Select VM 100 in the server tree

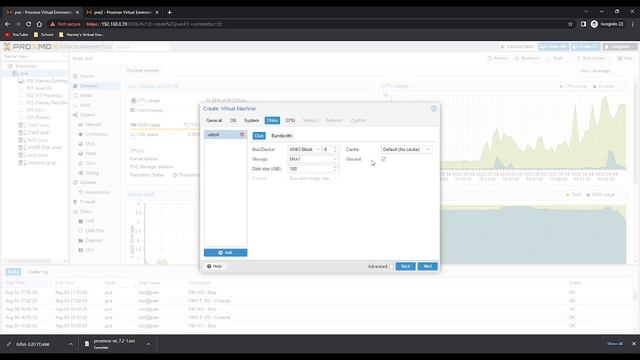point(46,81)
